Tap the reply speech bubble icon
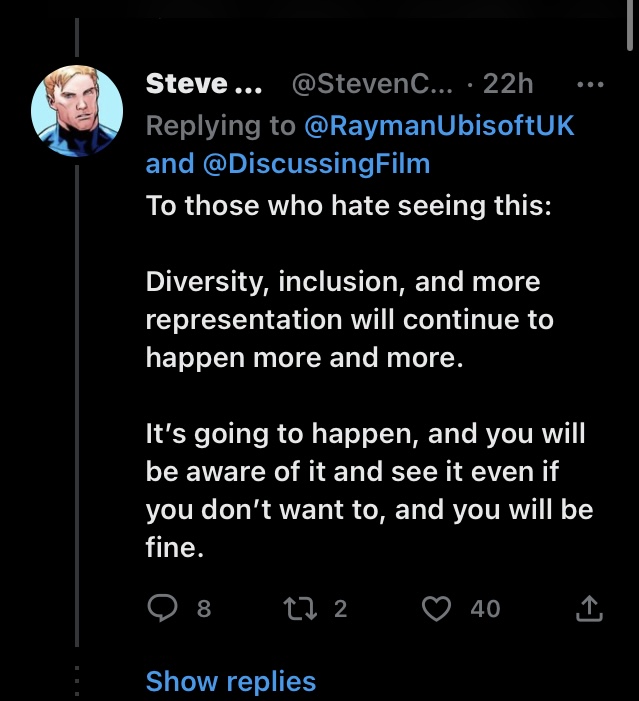639x701 pixels. pos(162,608)
